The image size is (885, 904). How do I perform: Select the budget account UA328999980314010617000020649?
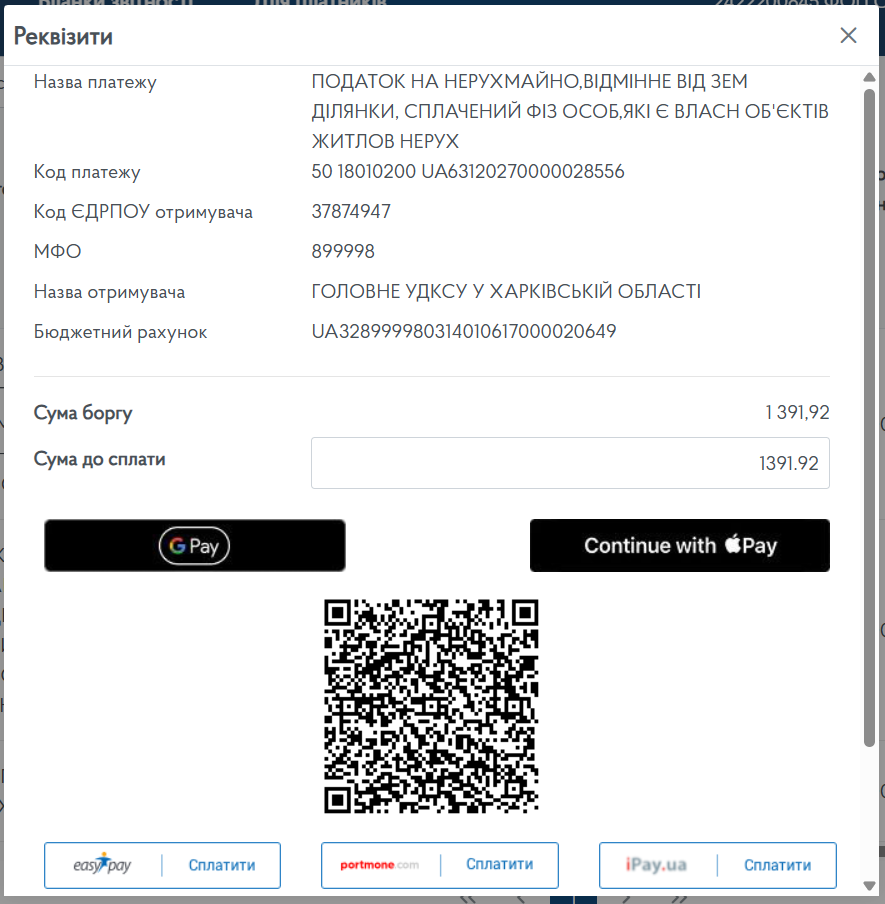464,332
